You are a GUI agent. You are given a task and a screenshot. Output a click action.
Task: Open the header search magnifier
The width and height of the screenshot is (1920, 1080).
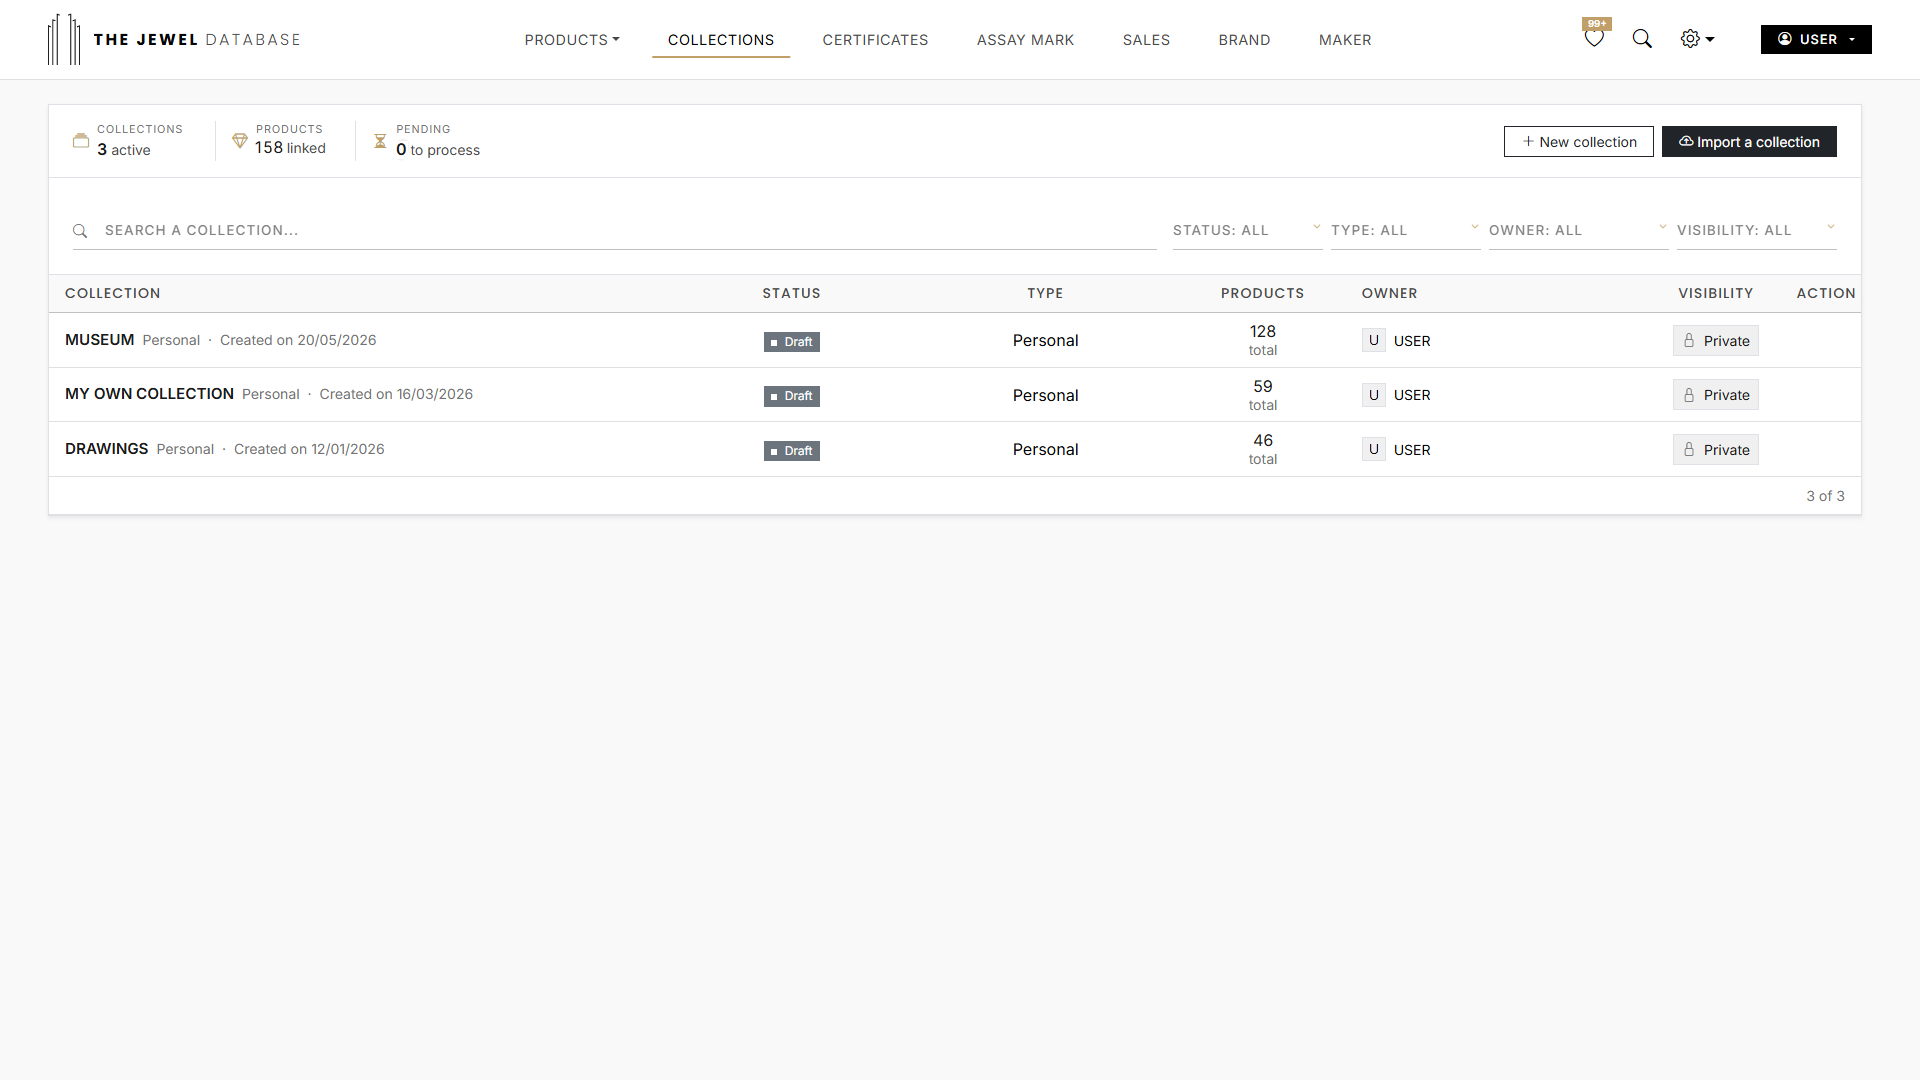(1642, 39)
